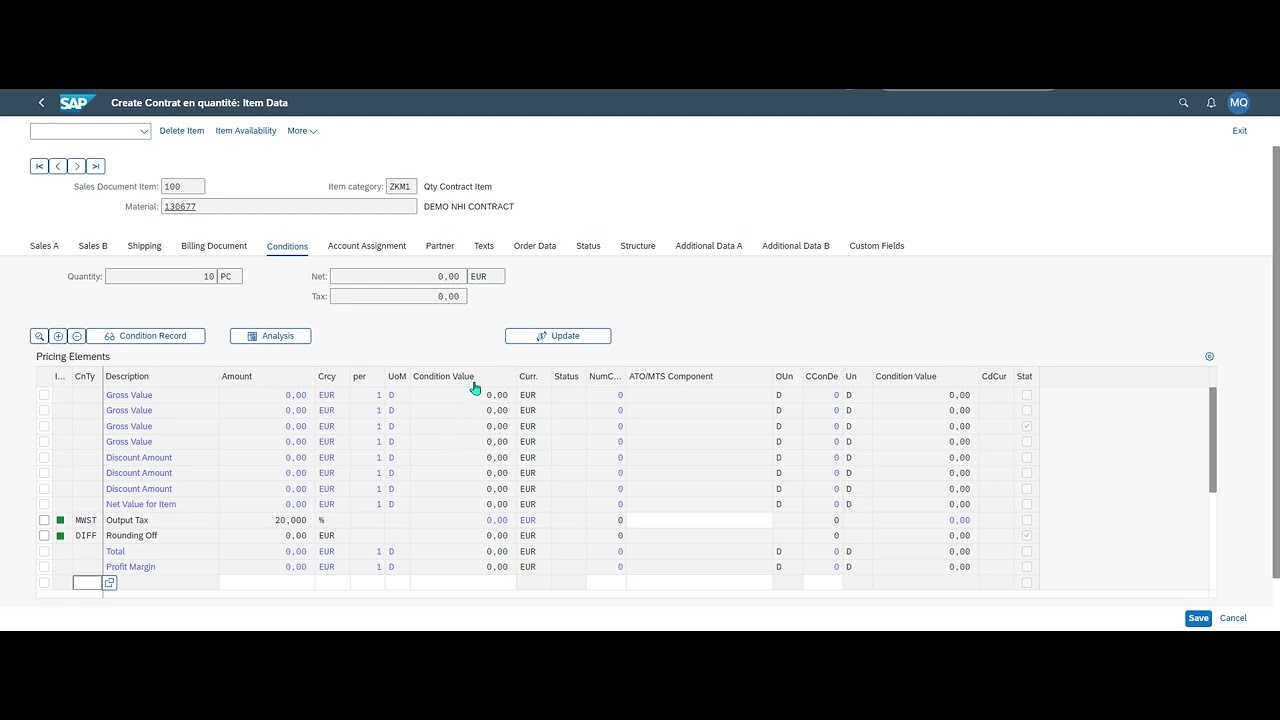This screenshot has width=1280, height=720.
Task: Cancel the item data screen
Action: tap(1233, 618)
